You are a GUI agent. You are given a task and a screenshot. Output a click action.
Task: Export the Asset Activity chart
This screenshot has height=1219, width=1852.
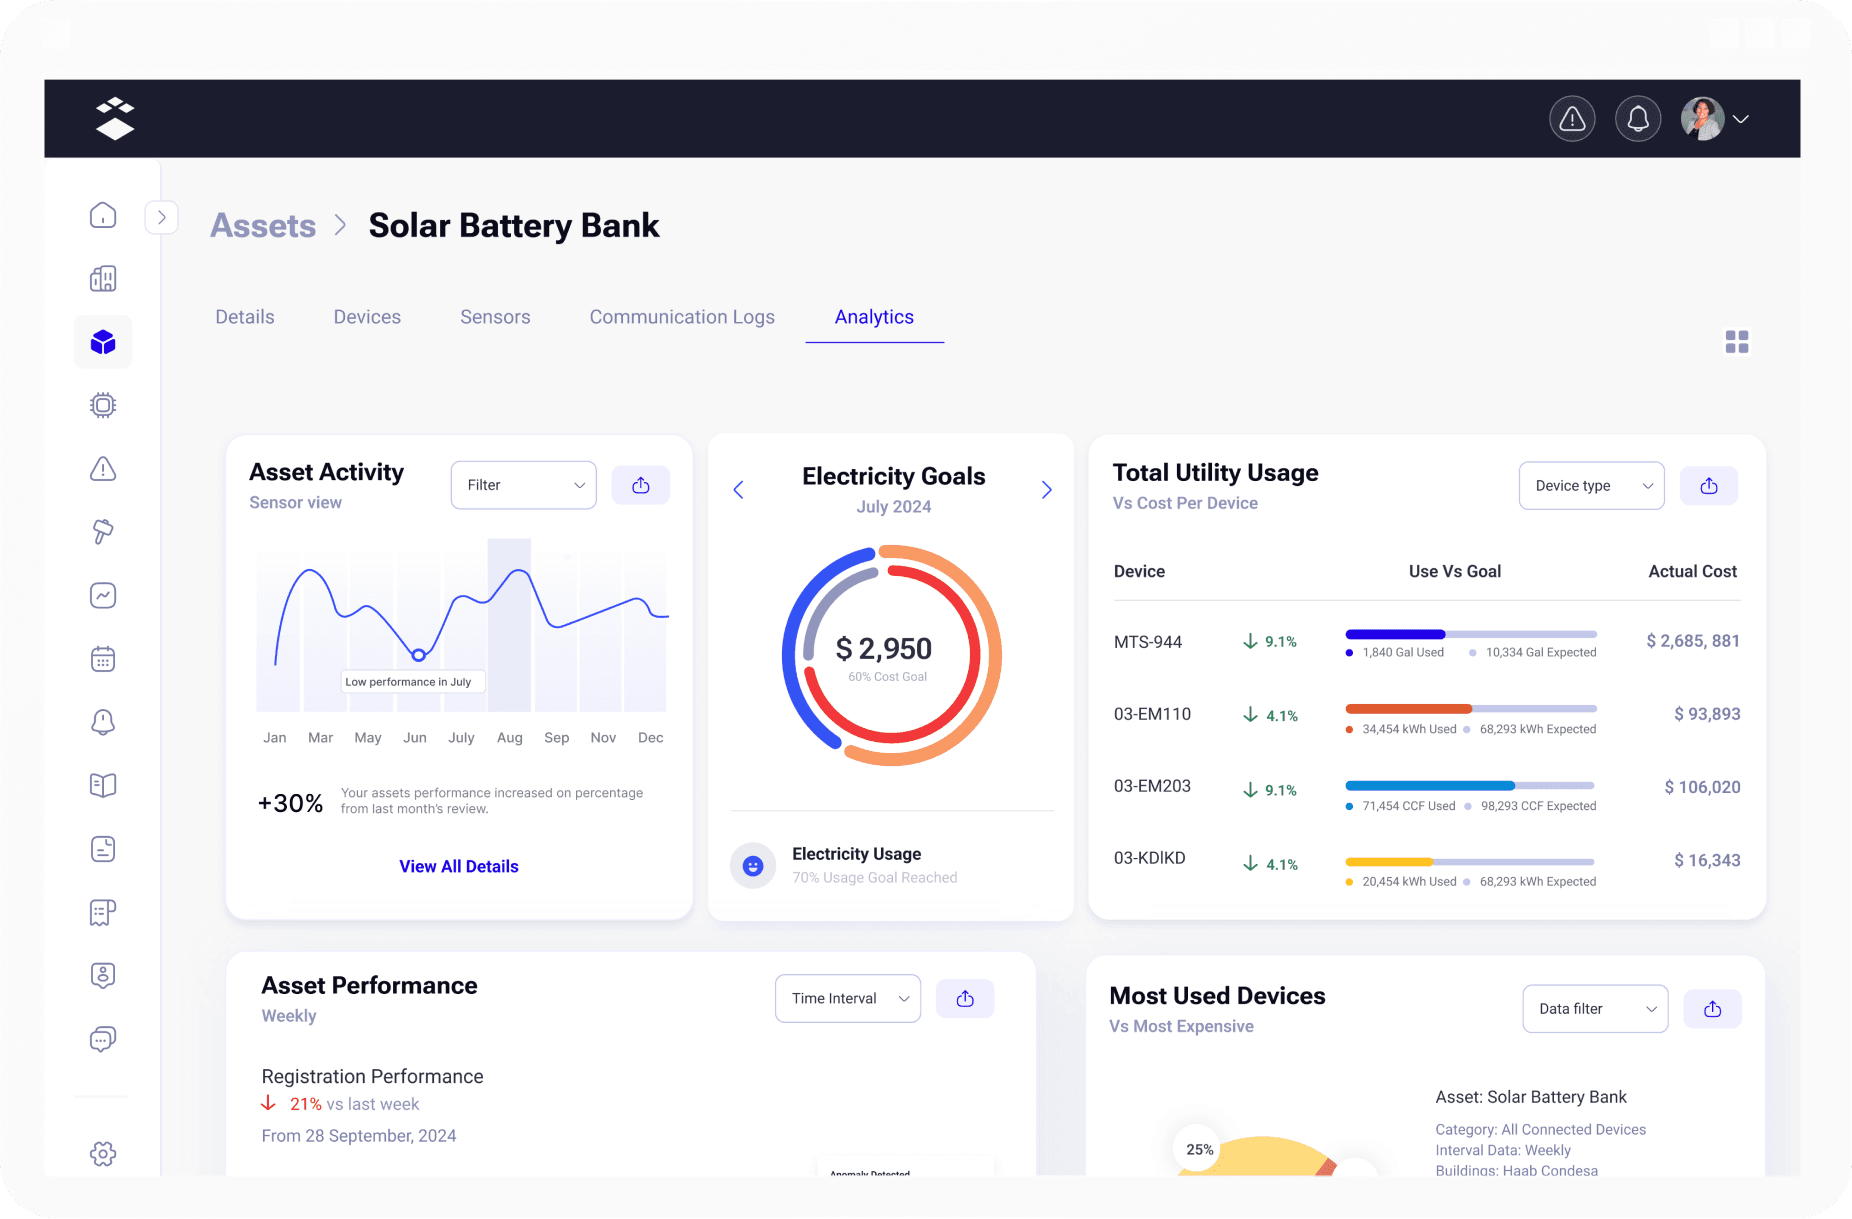click(x=641, y=485)
